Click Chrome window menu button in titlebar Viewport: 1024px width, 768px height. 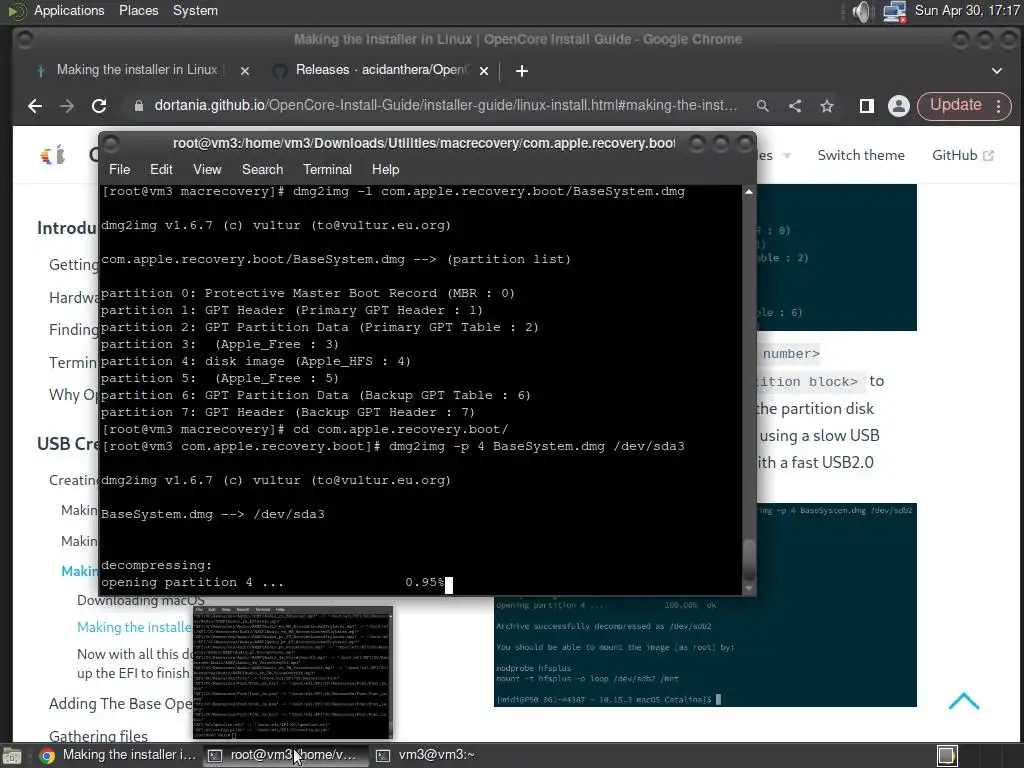(24, 40)
